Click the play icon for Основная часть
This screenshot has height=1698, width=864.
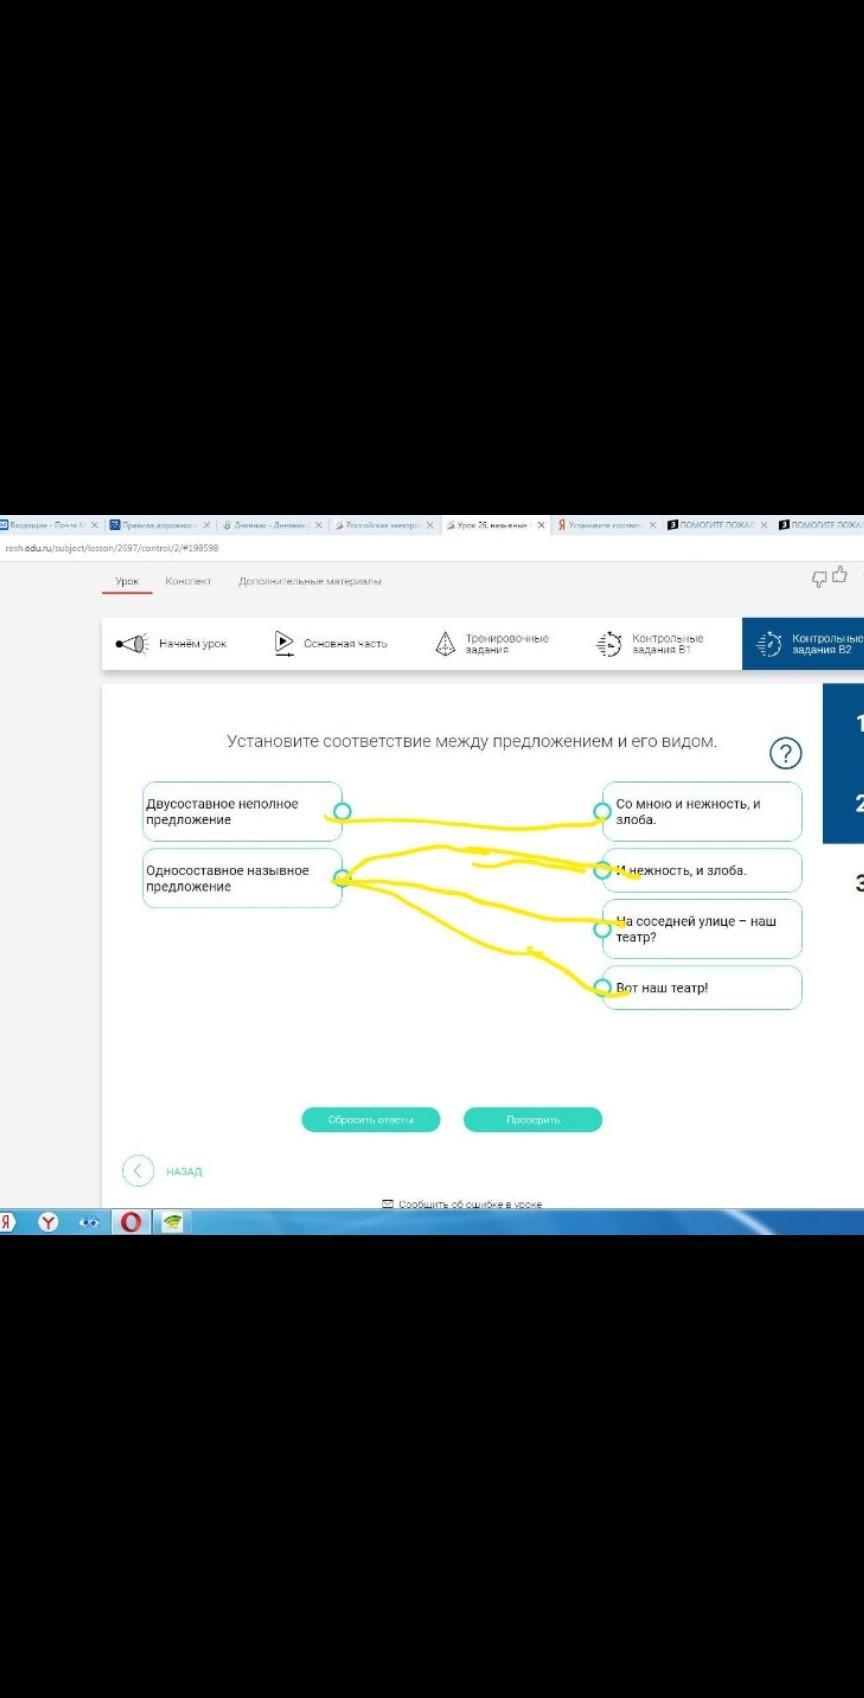click(x=284, y=644)
